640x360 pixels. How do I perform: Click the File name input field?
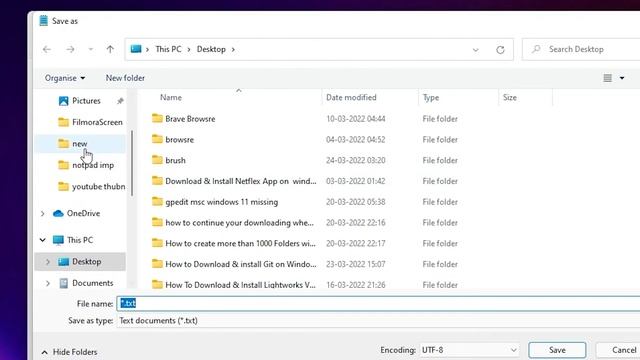378,303
